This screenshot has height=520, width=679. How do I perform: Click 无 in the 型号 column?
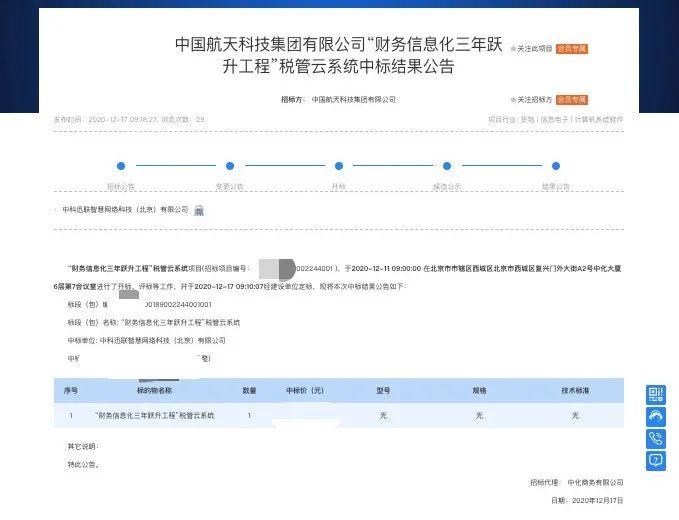(383, 416)
